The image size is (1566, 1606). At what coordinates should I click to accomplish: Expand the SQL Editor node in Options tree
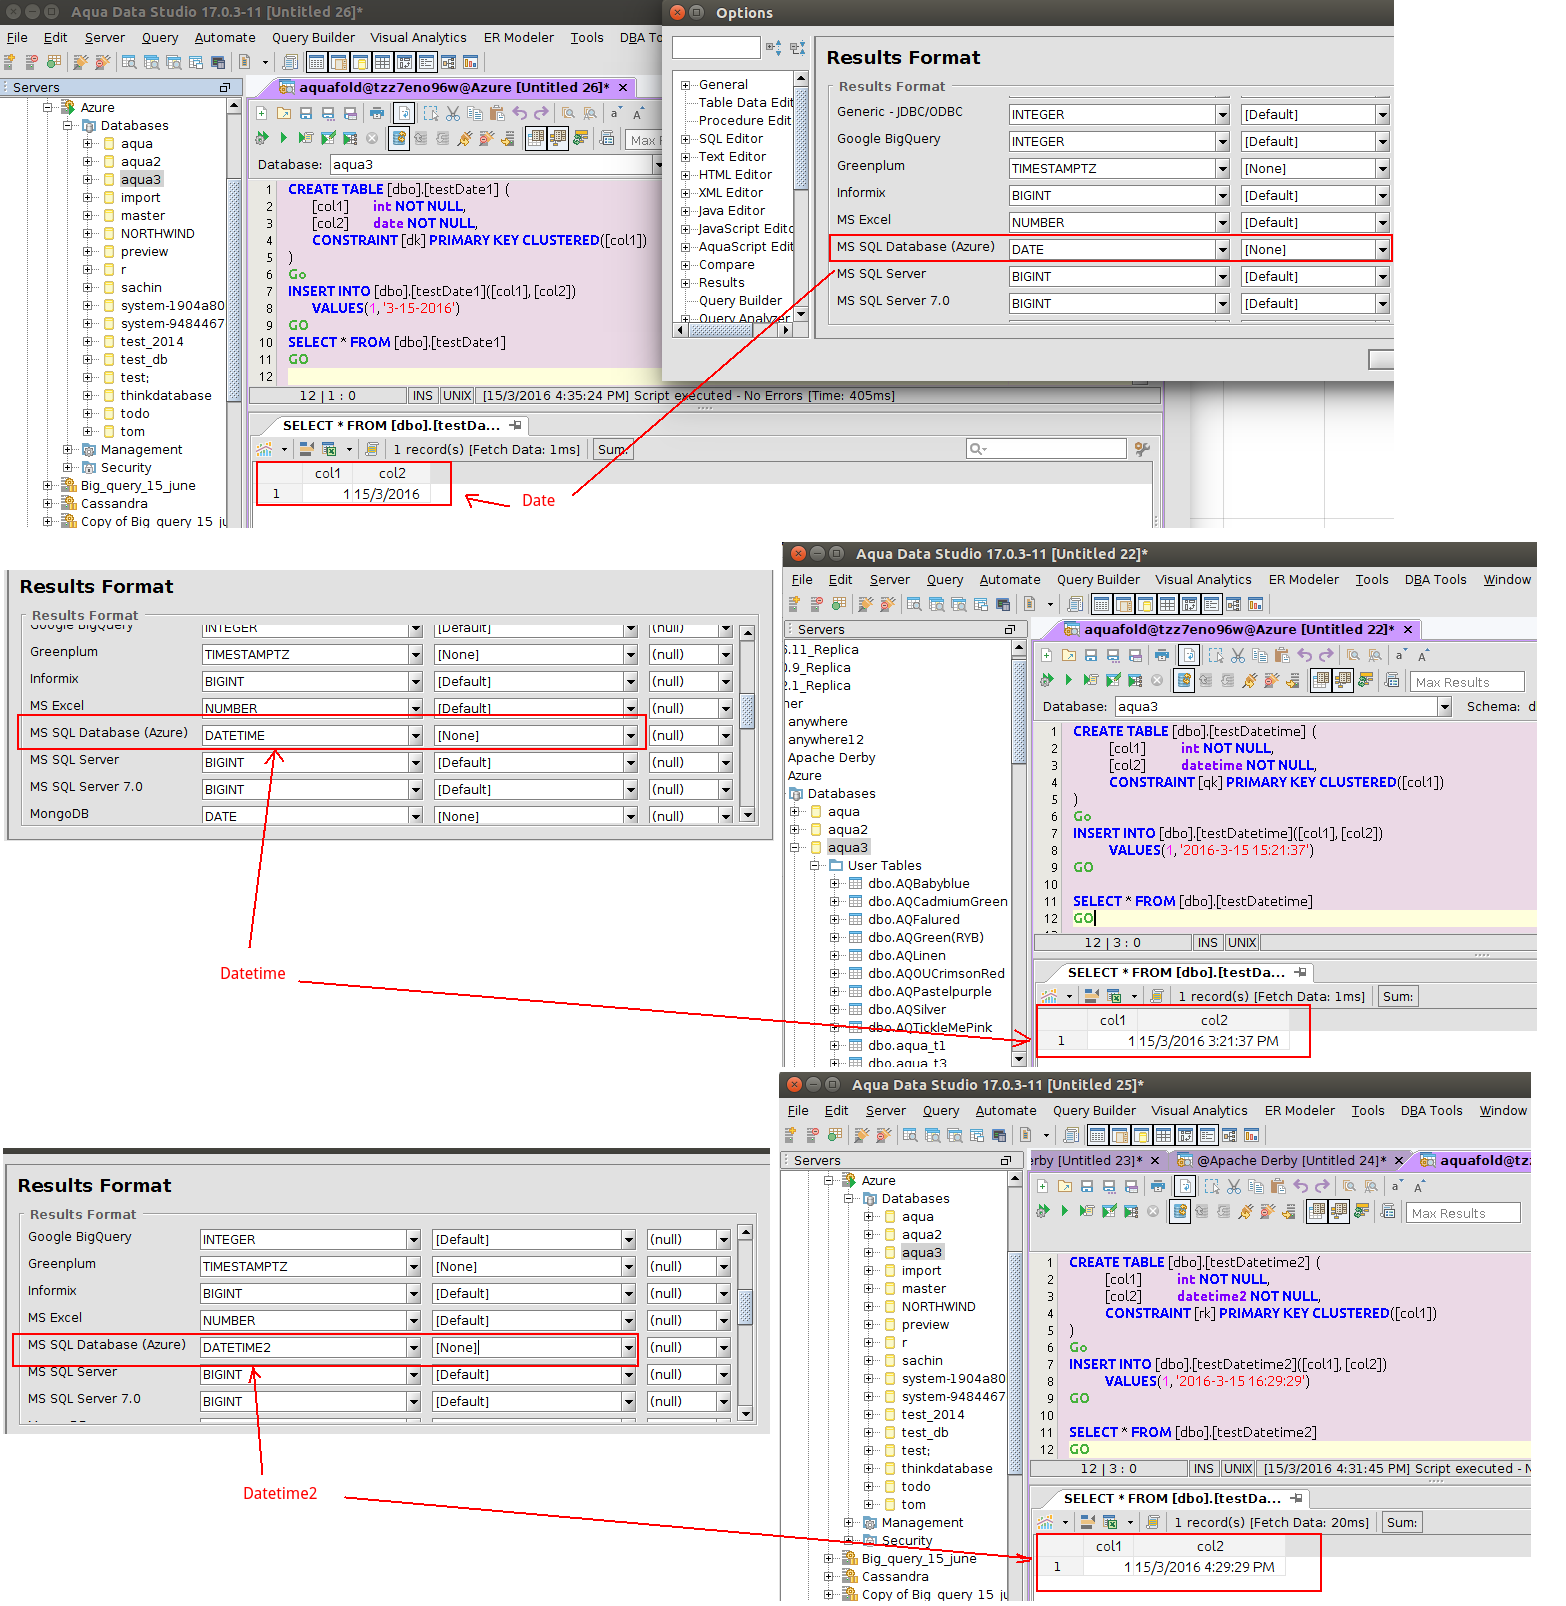(686, 139)
